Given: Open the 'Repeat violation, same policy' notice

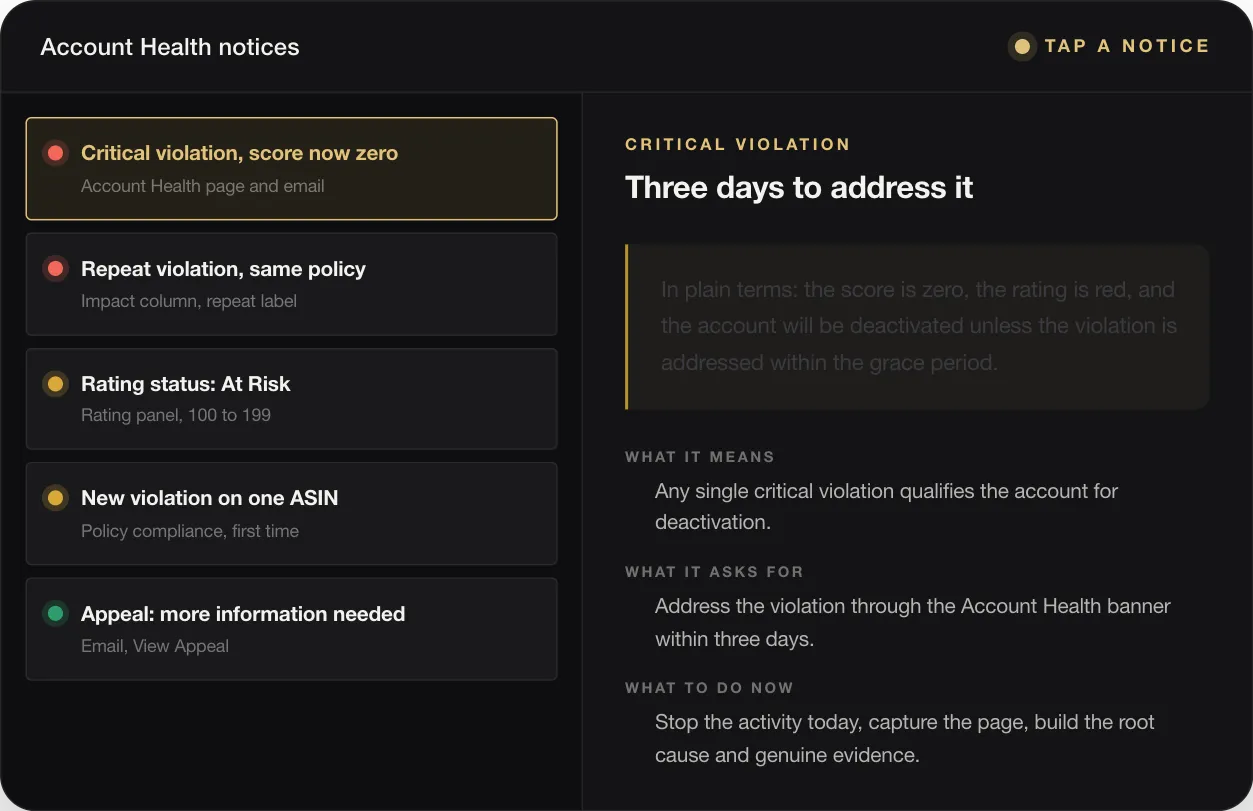Looking at the screenshot, I should pyautogui.click(x=291, y=284).
